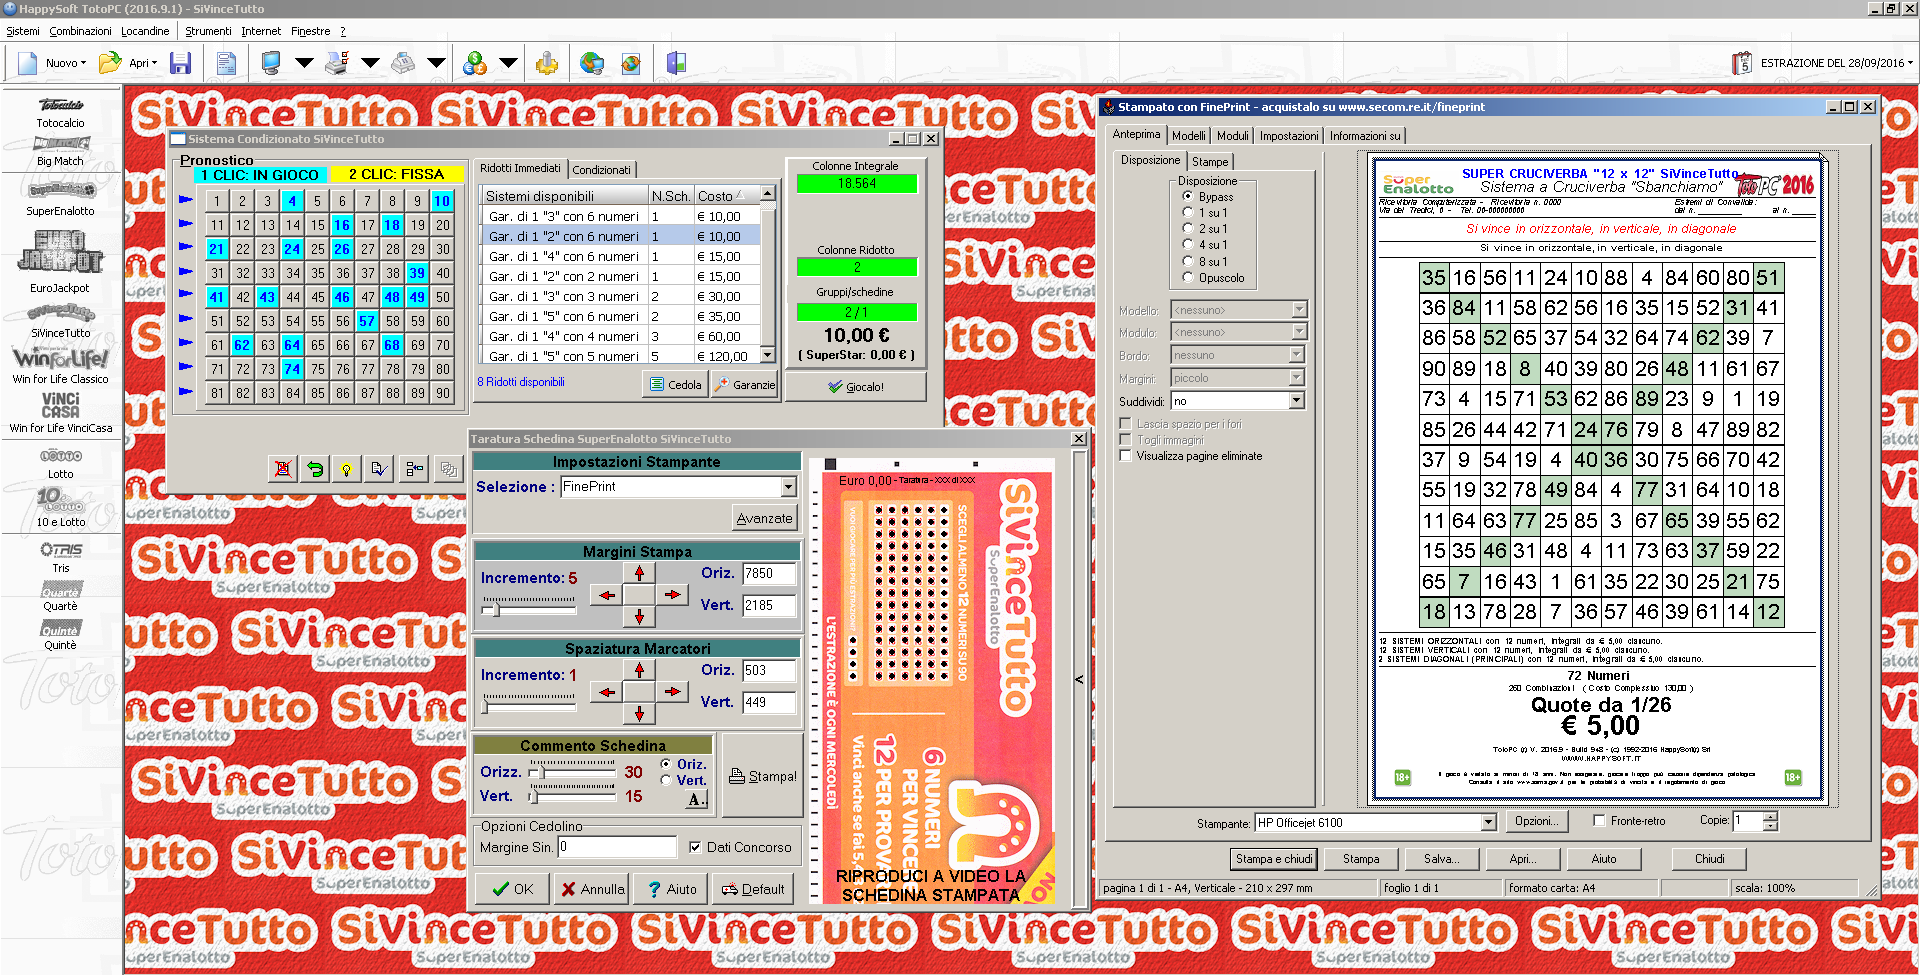Select Vert. radio in Commento Schedina
Image resolution: width=1920 pixels, height=975 pixels.
pos(666,780)
